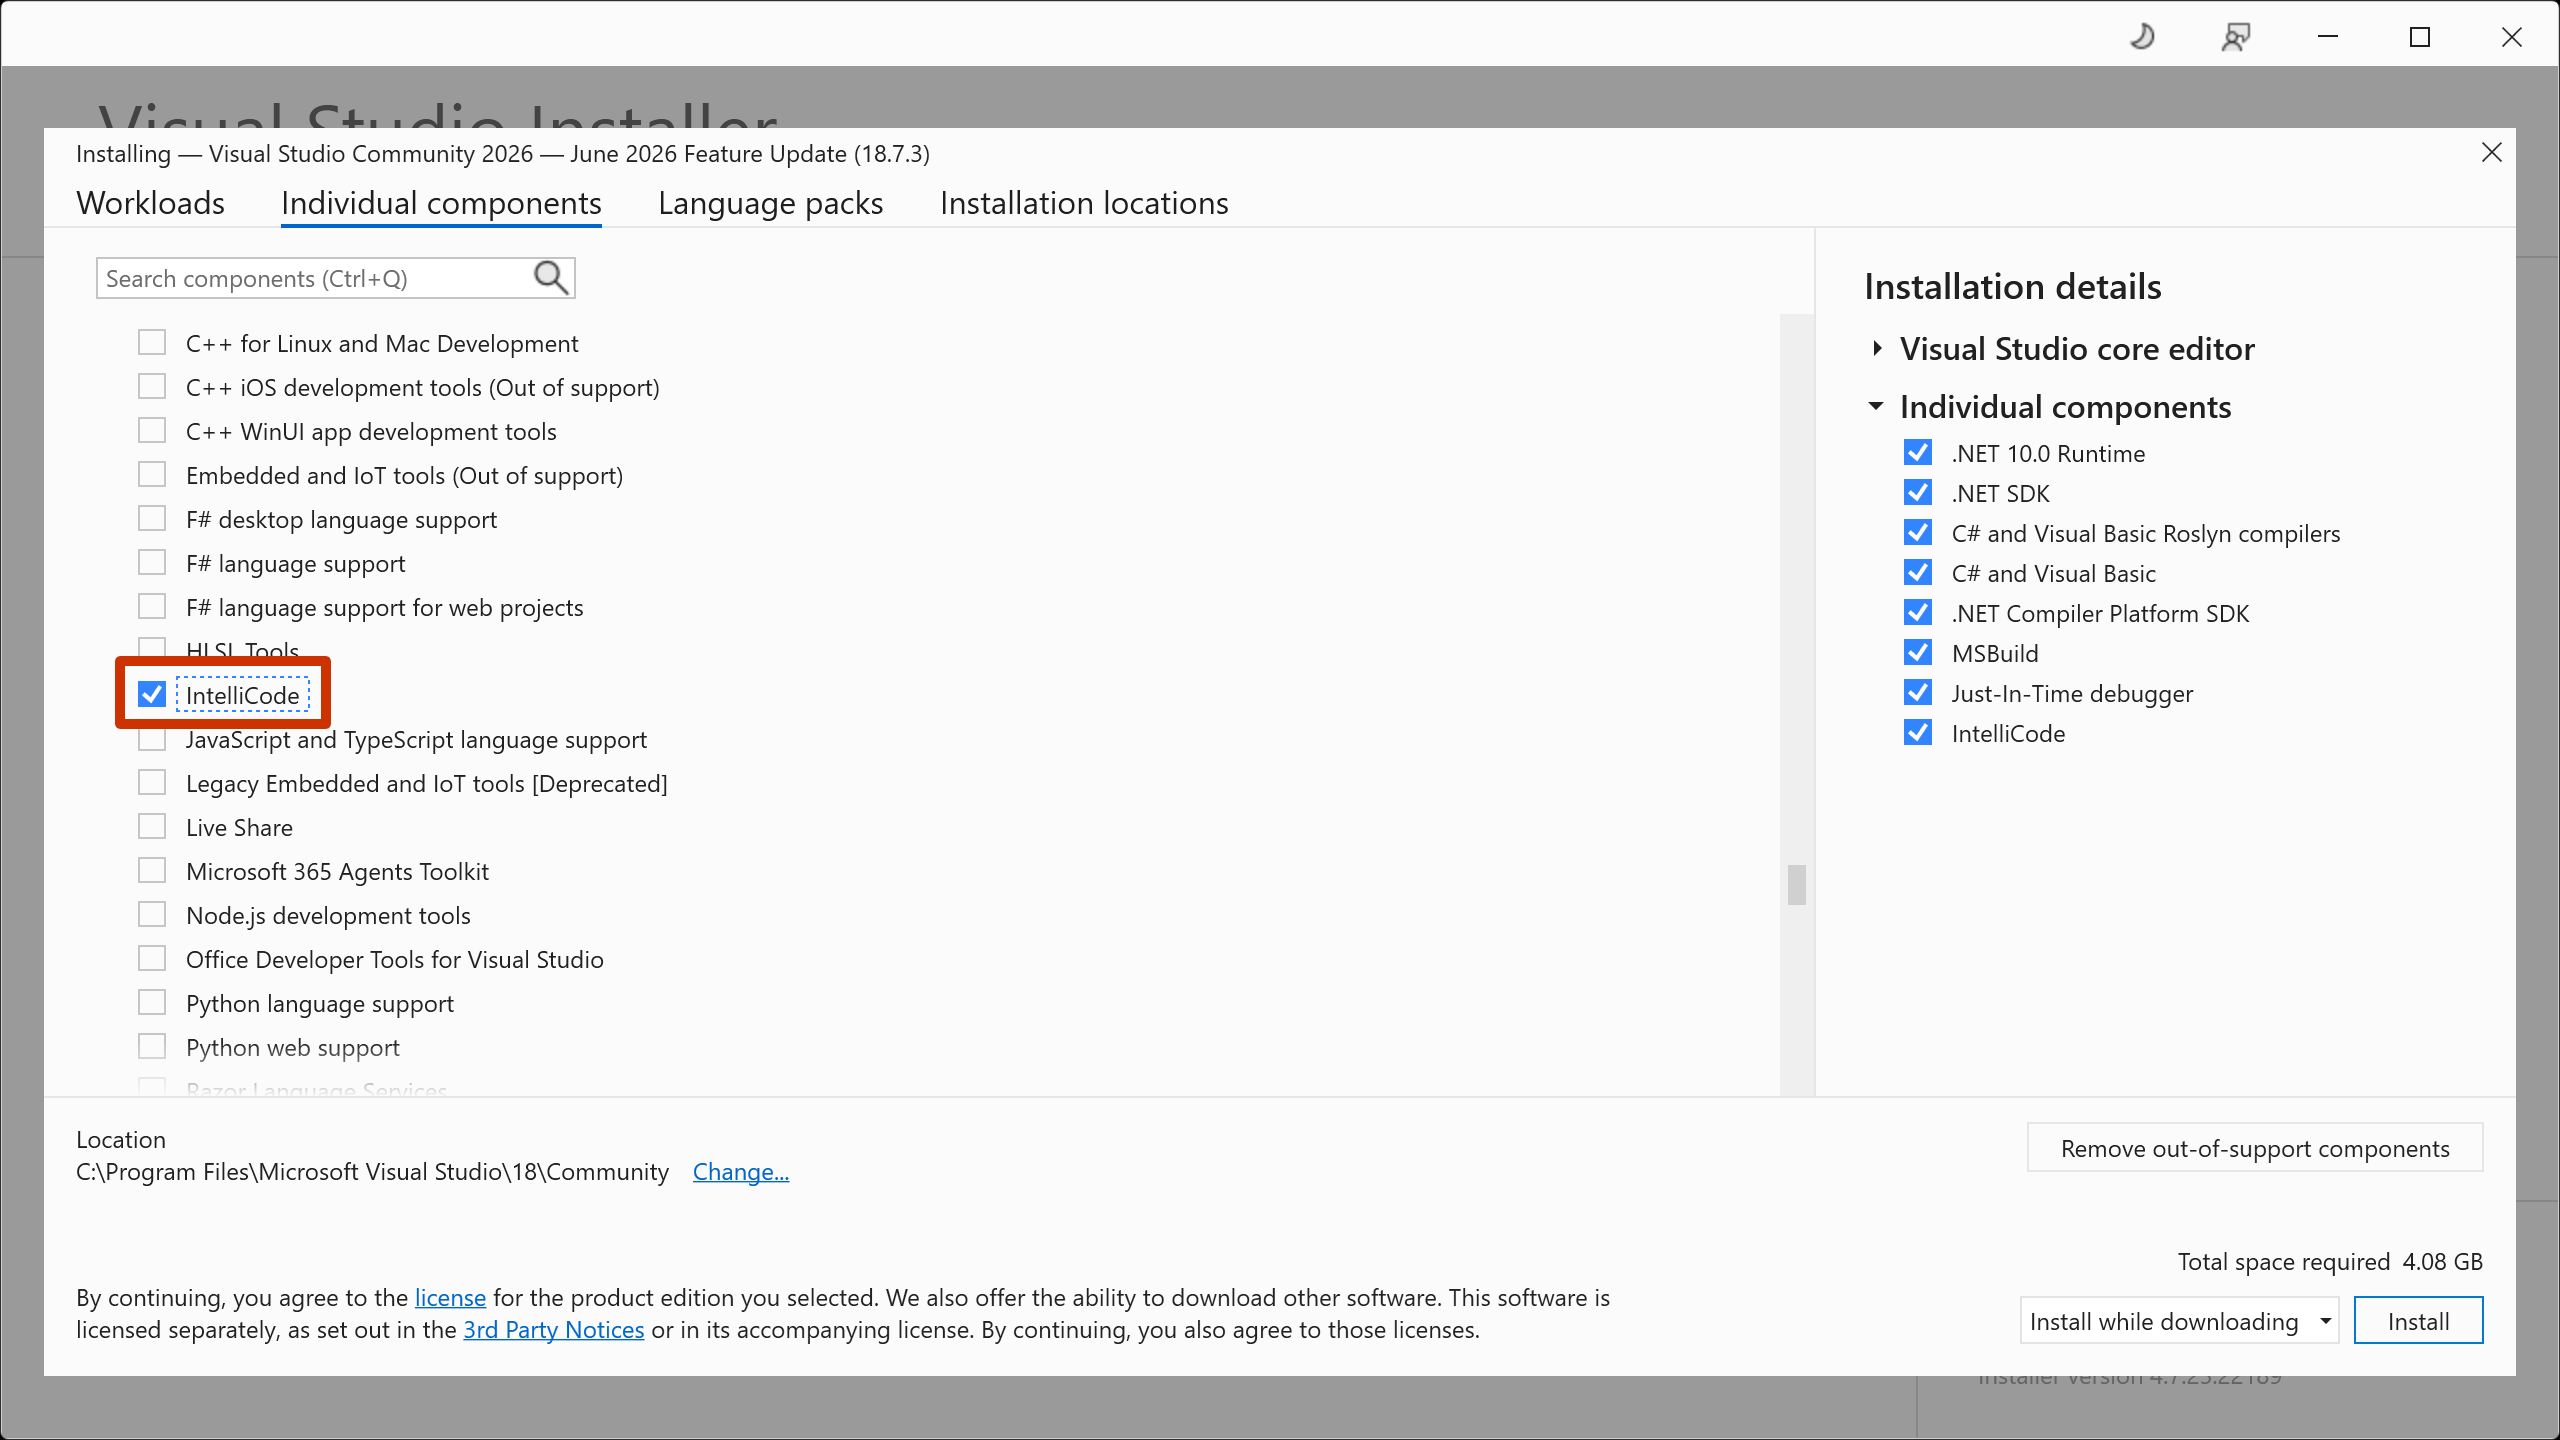Expand Visual Studio core editor section

[1877, 348]
